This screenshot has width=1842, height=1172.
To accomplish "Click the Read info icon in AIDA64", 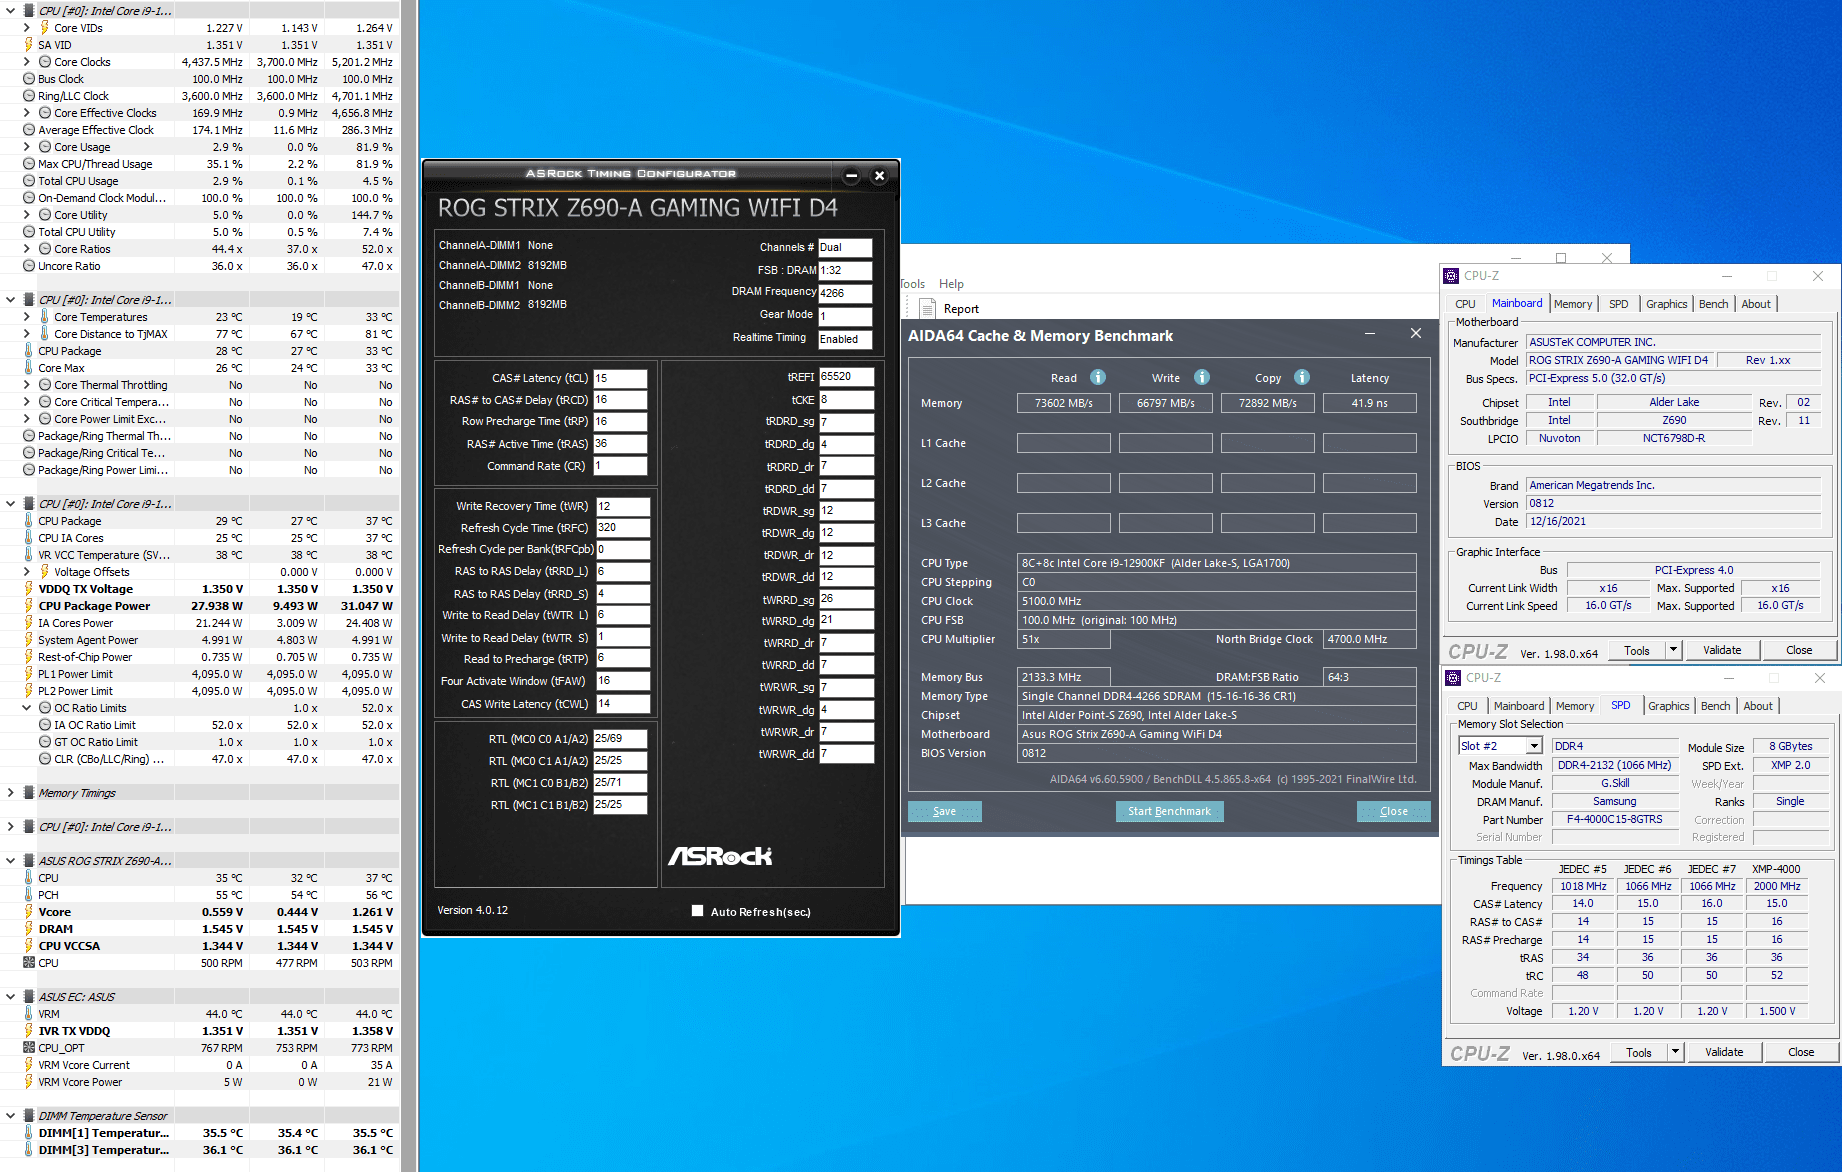I will [x=1097, y=377].
